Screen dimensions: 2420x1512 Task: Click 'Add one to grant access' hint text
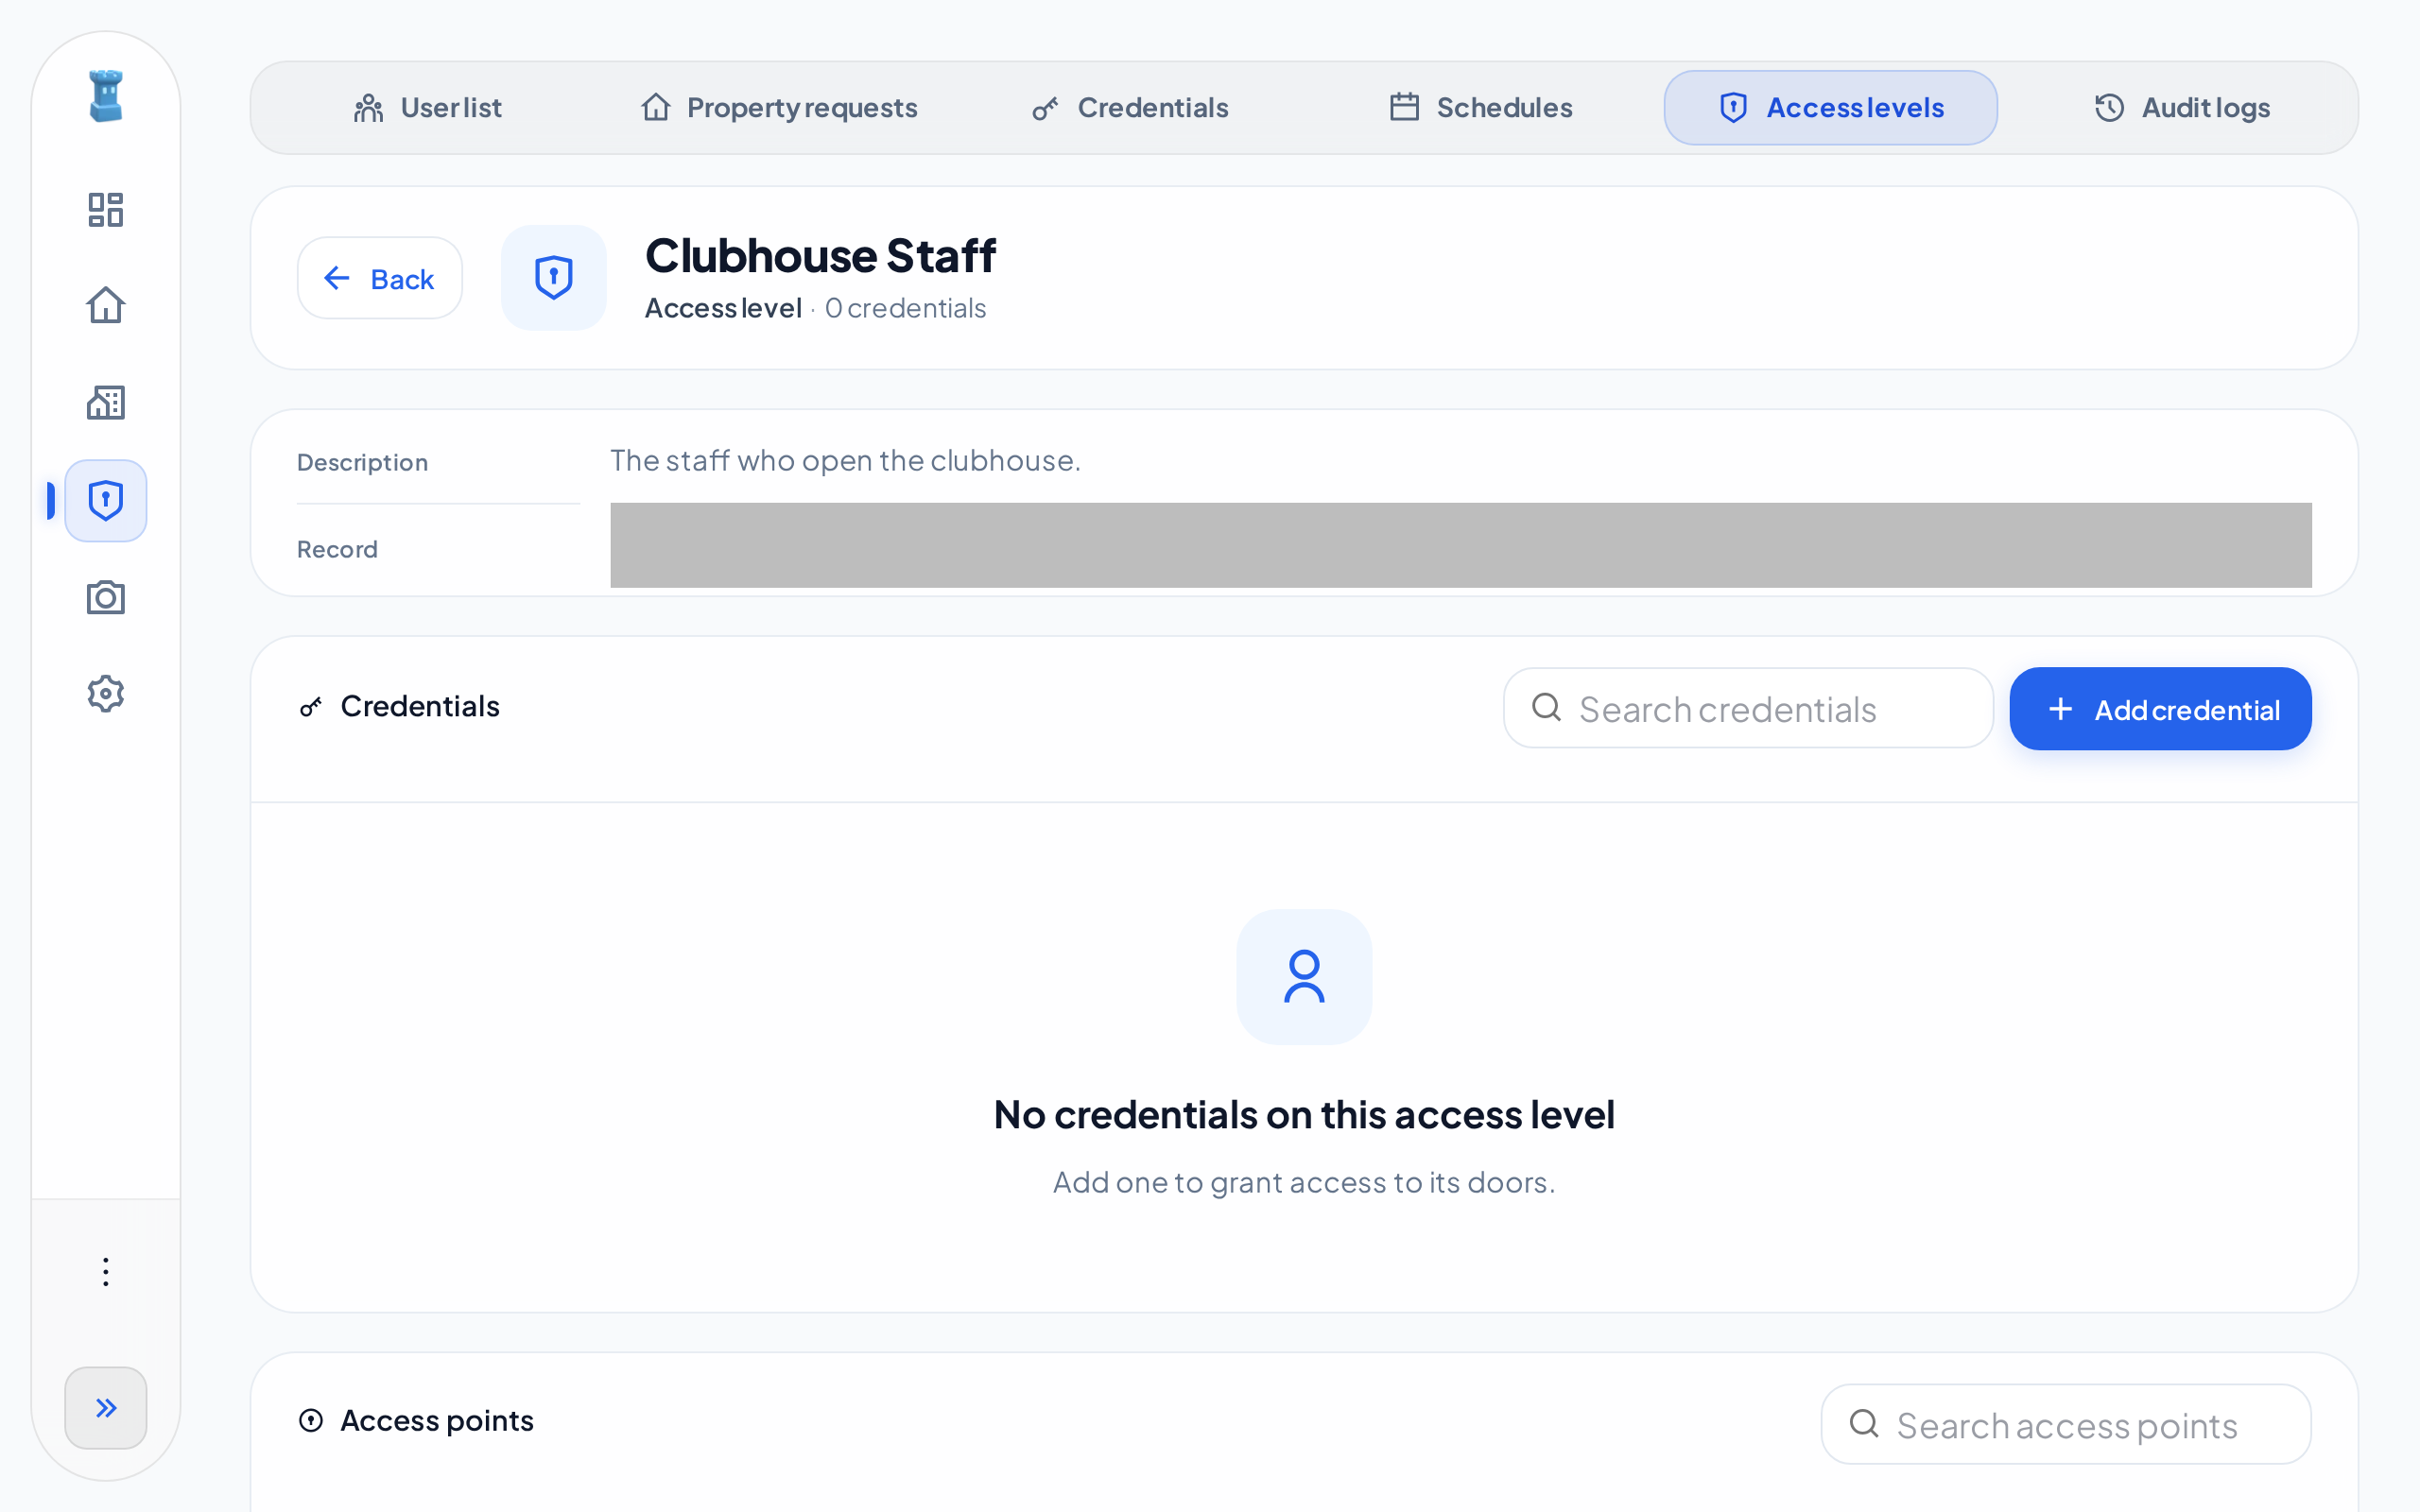coord(1304,1182)
